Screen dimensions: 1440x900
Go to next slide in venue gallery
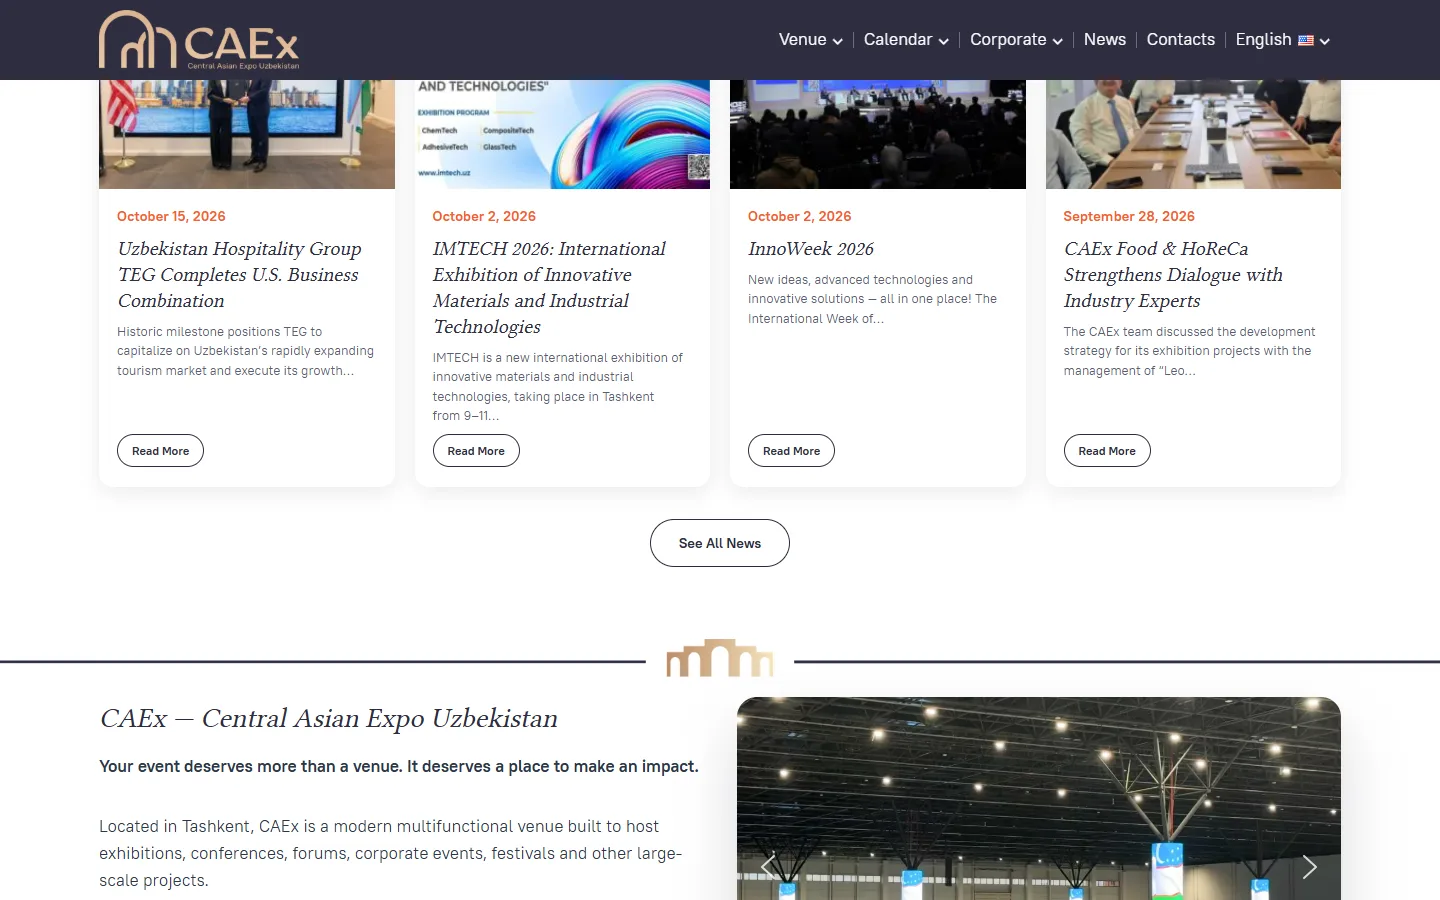click(1309, 867)
